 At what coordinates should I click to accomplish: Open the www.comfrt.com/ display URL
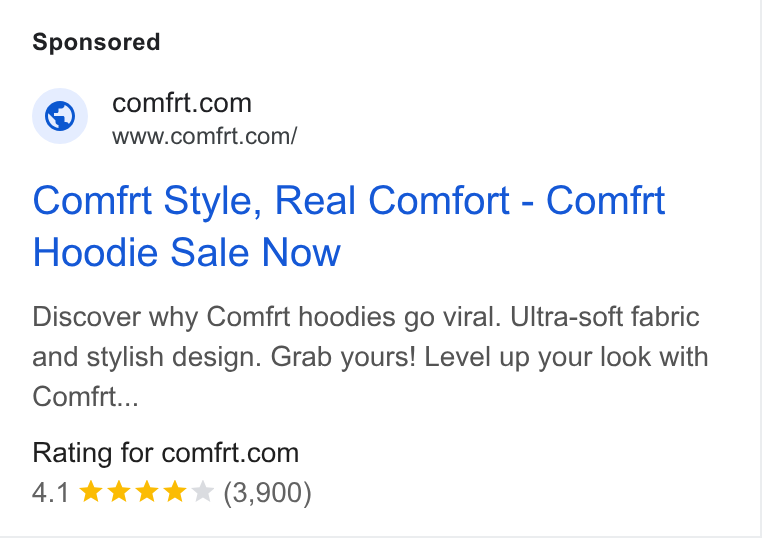205,136
